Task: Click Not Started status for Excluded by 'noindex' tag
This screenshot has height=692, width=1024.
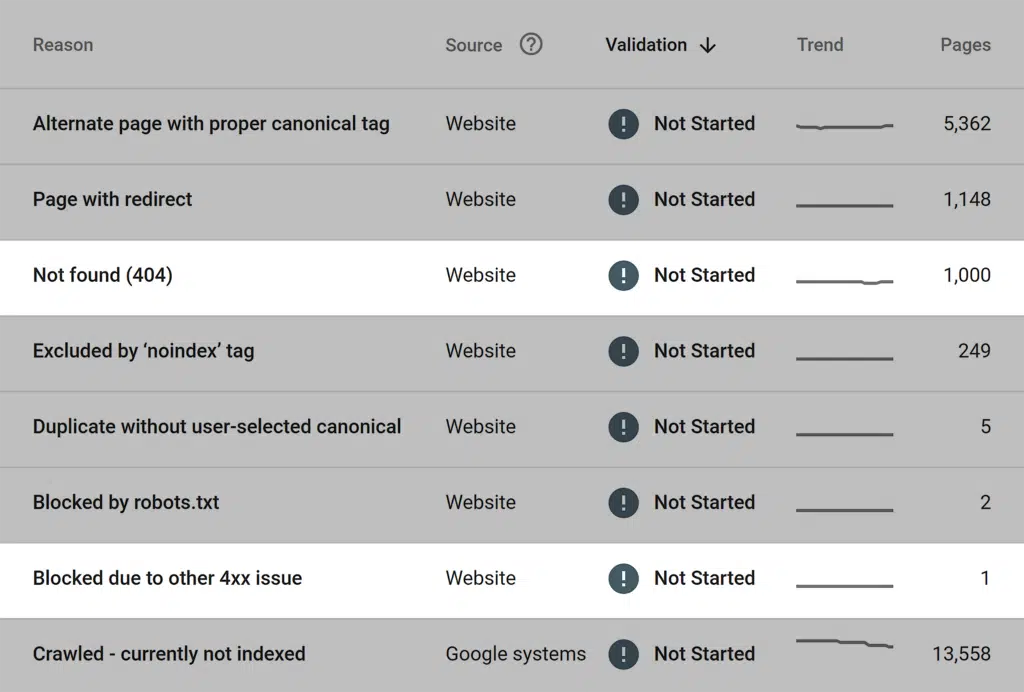Action: (704, 351)
